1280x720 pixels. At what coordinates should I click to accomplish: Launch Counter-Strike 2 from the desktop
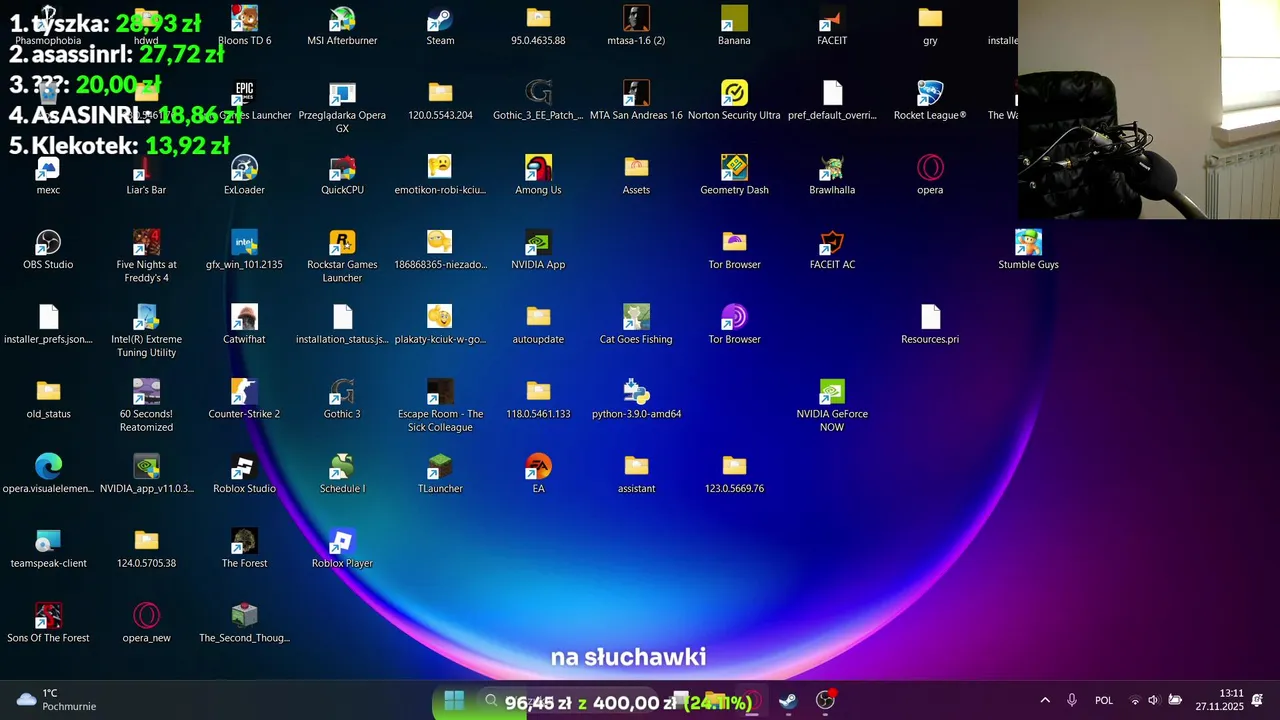tap(244, 399)
